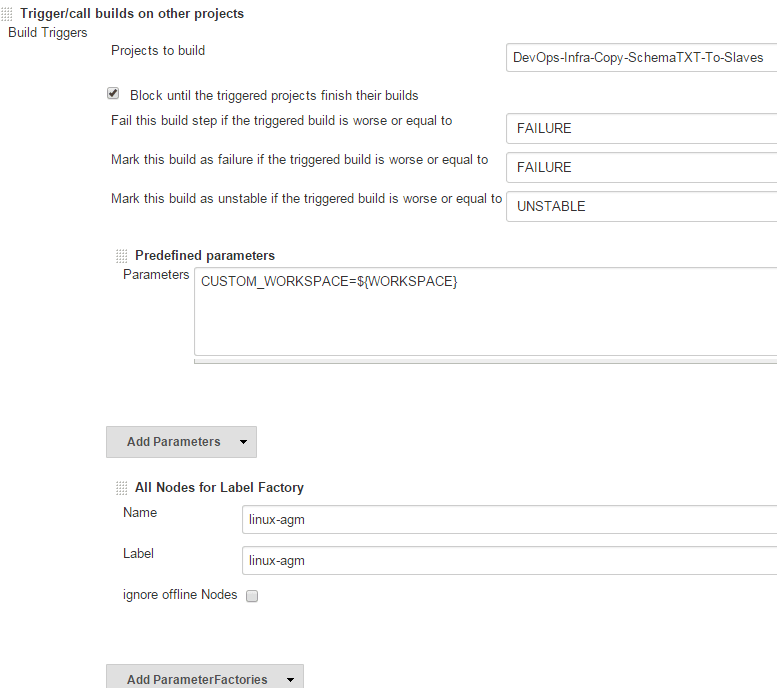Viewport: 777px width, 688px height.
Task: Open the Mark this build as failure dropdown
Action: [641, 167]
